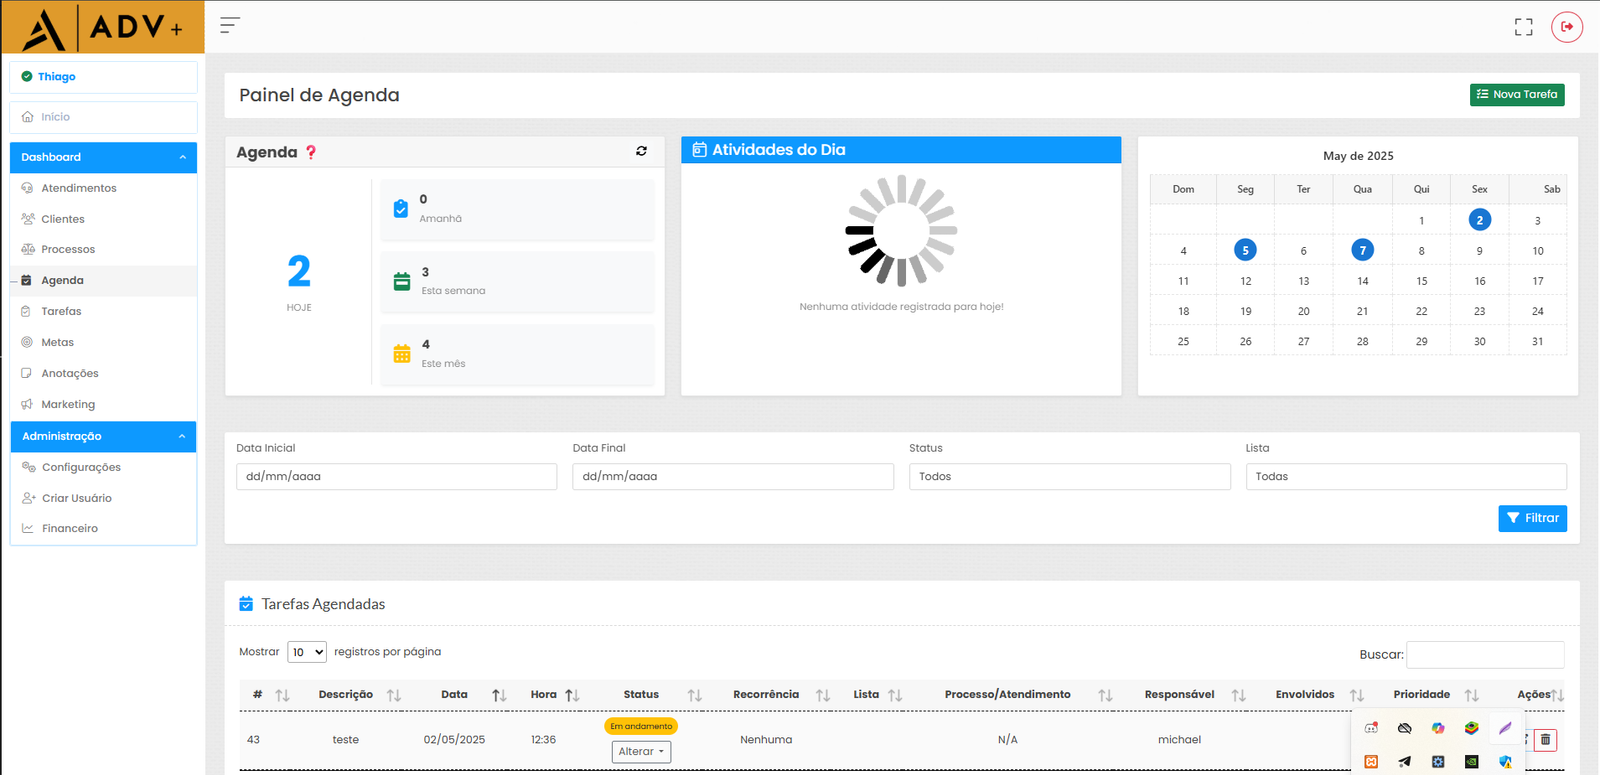Click the Windows Security tray icon
Image resolution: width=1600 pixels, height=775 pixels.
pyautogui.click(x=1505, y=762)
